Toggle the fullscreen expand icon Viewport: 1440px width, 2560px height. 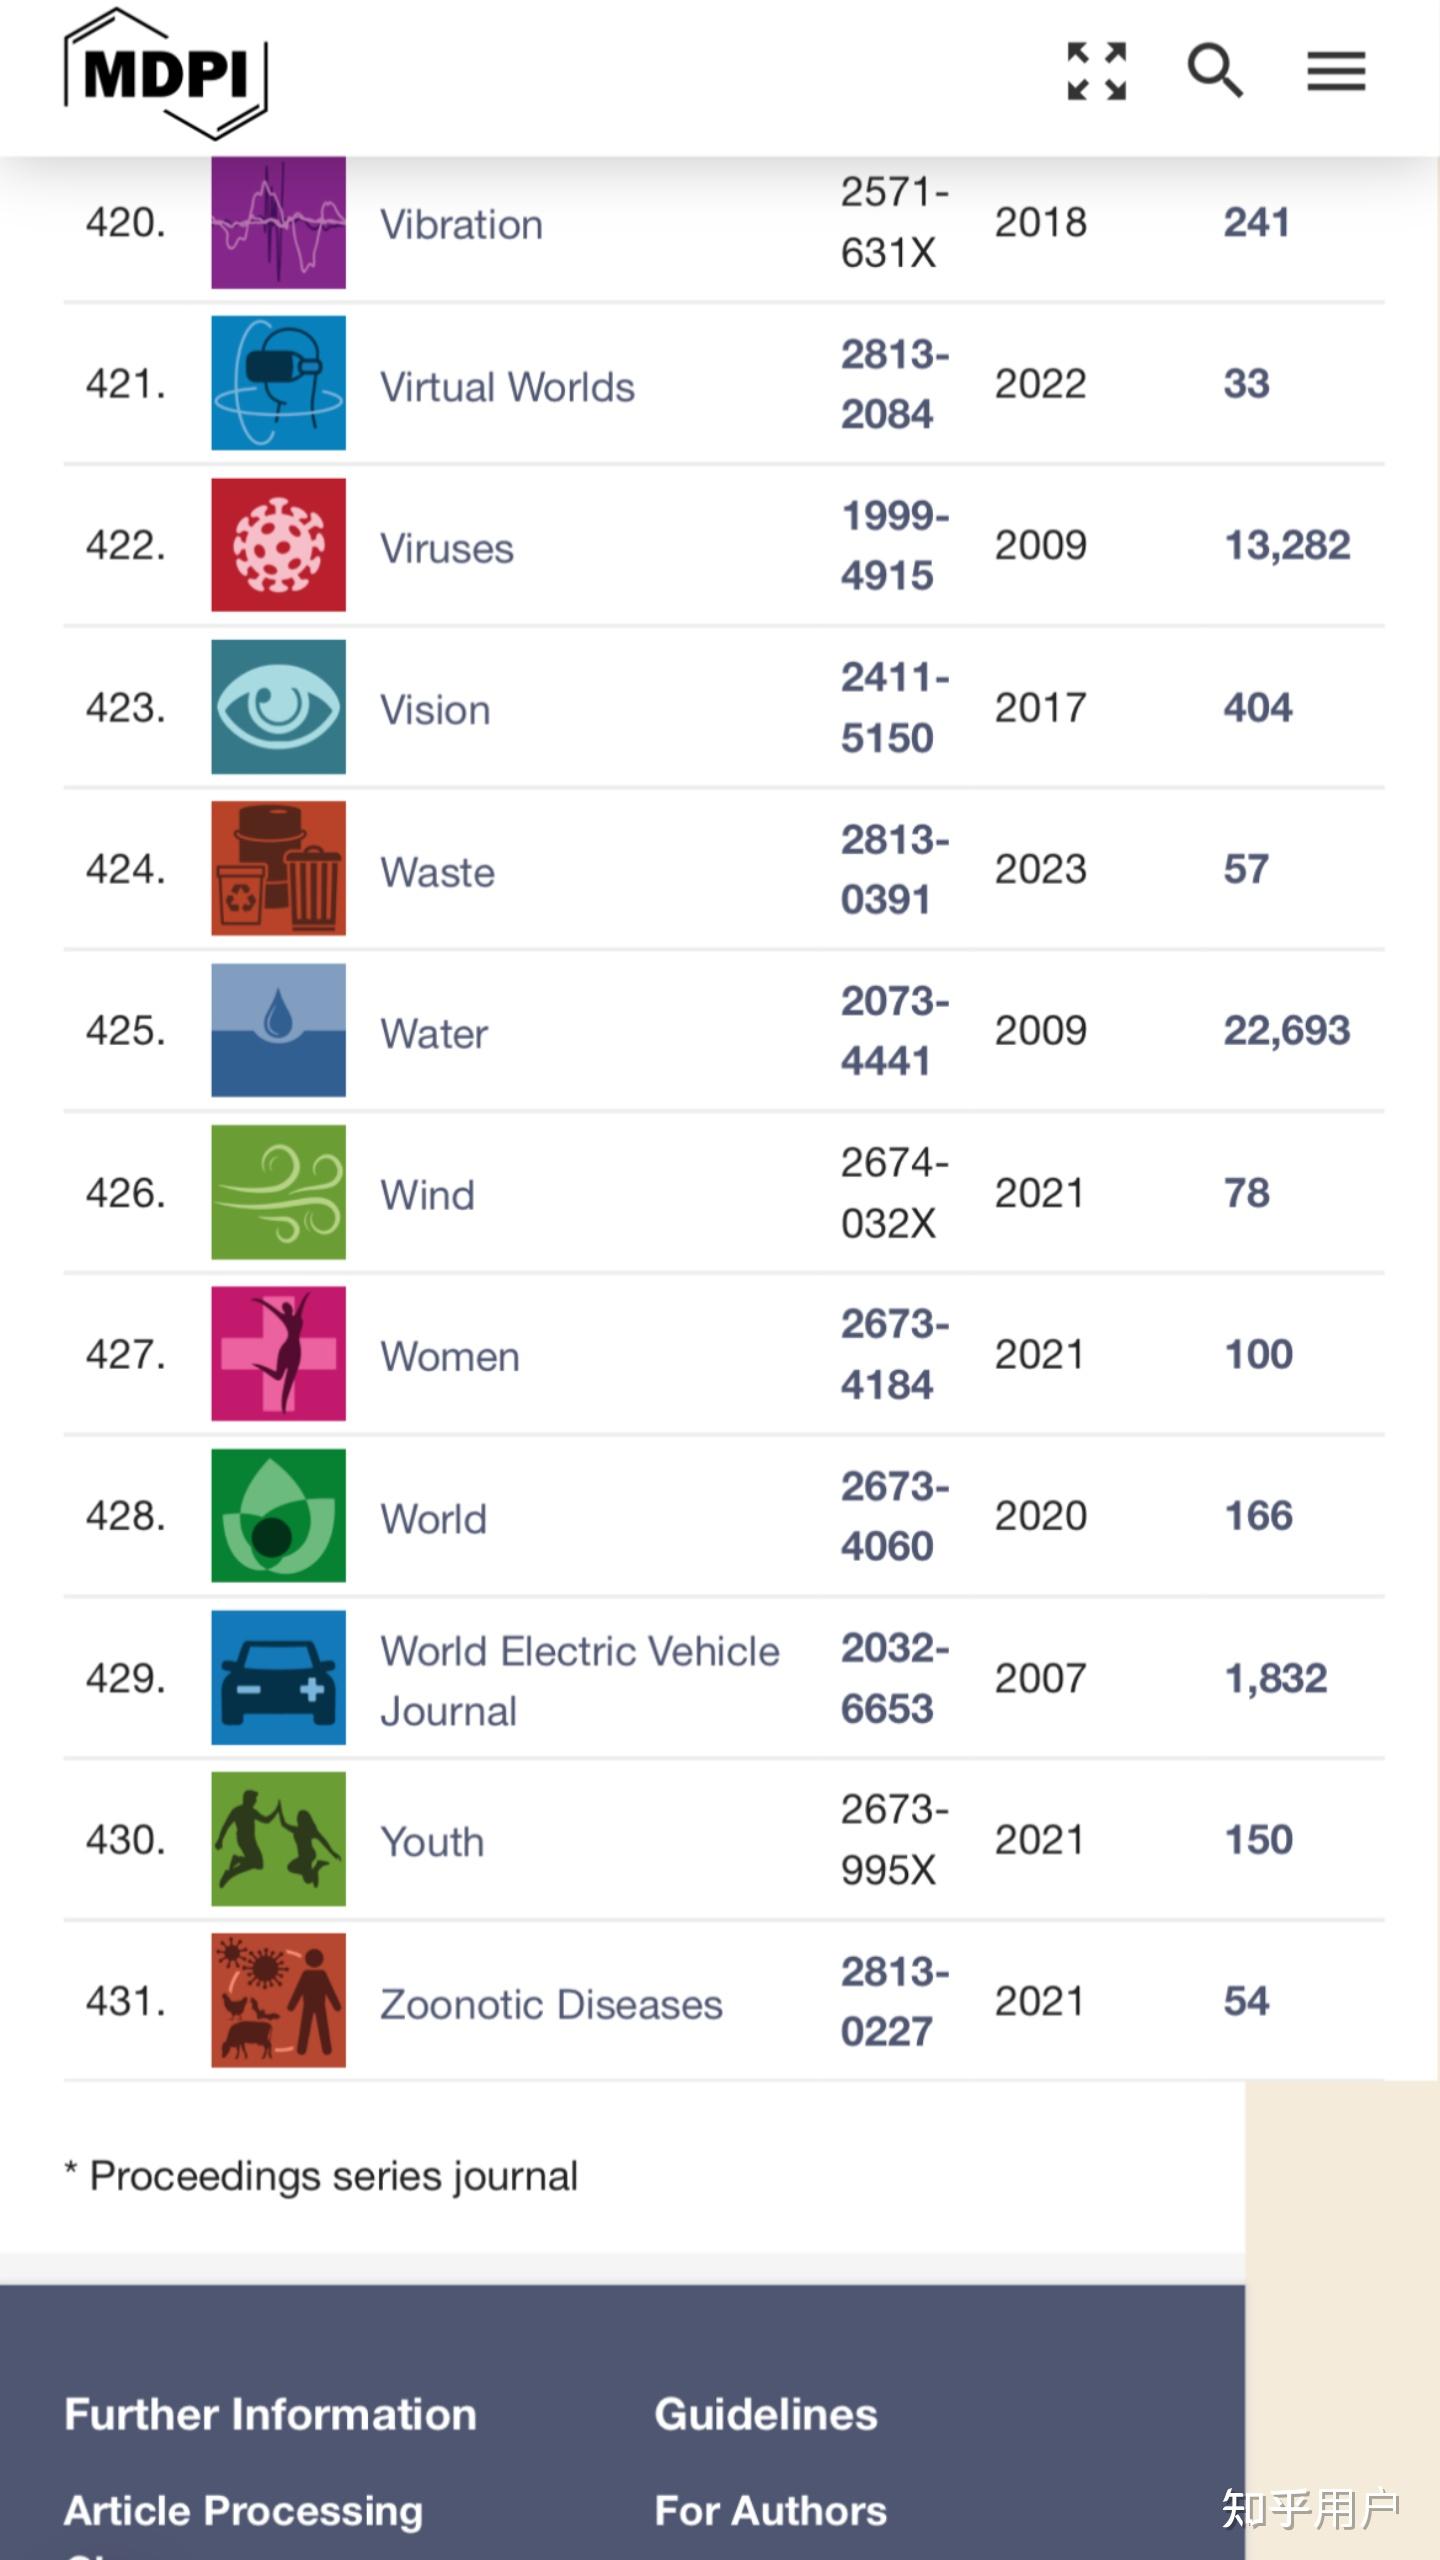pos(1097,71)
